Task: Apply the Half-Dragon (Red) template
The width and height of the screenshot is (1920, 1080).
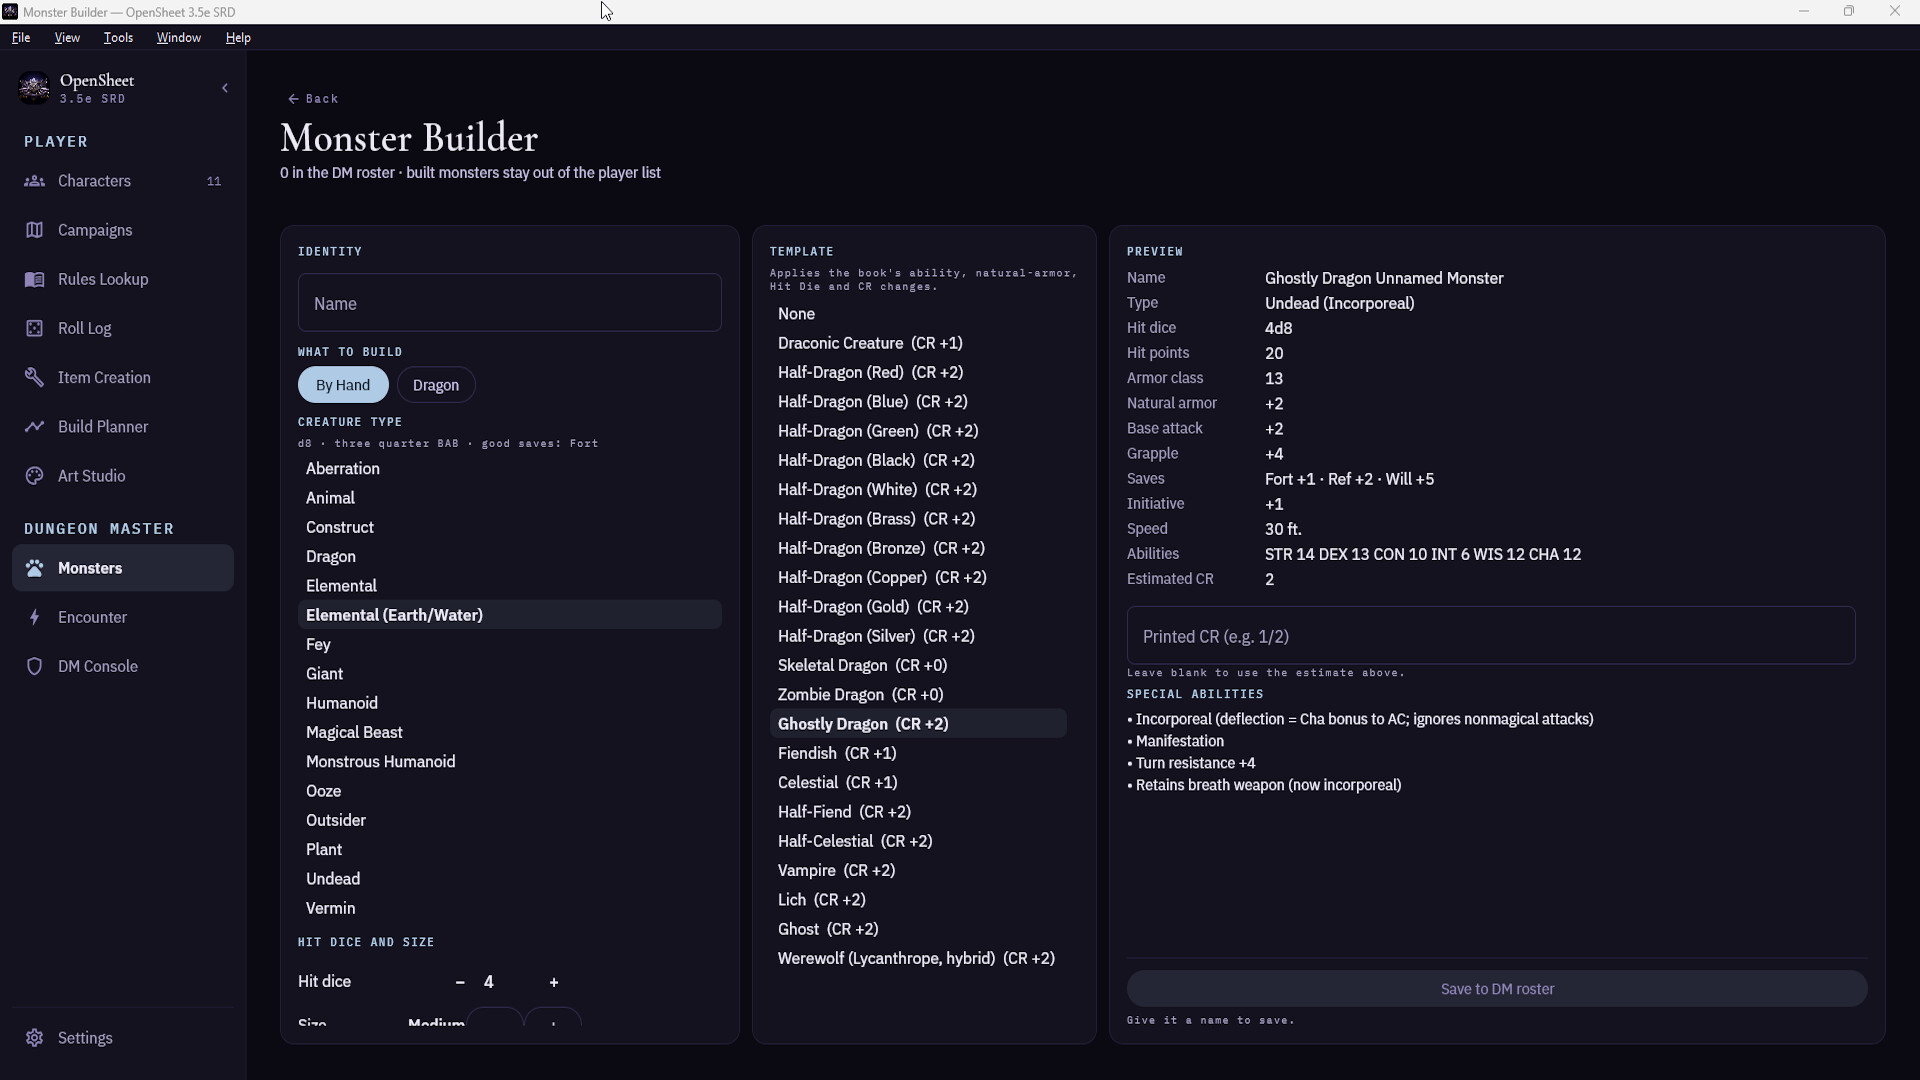Action: 918,372
